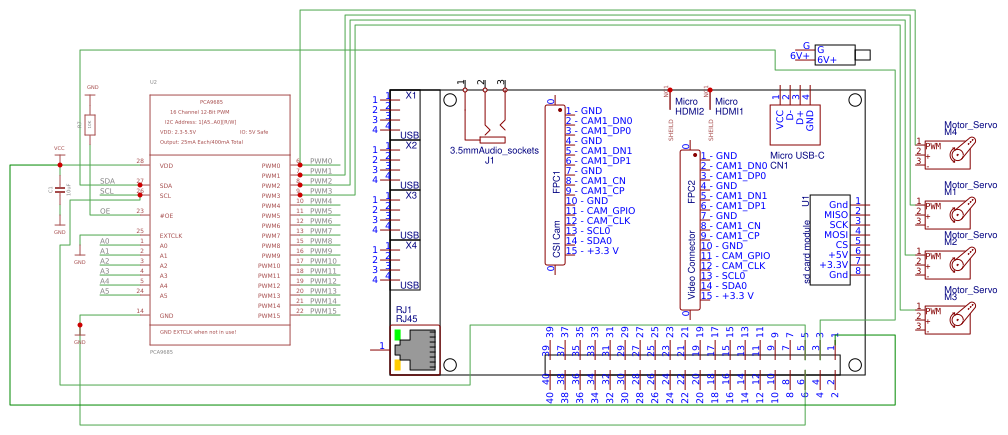
Task: Select the X1 USB port block
Action: coord(403,114)
